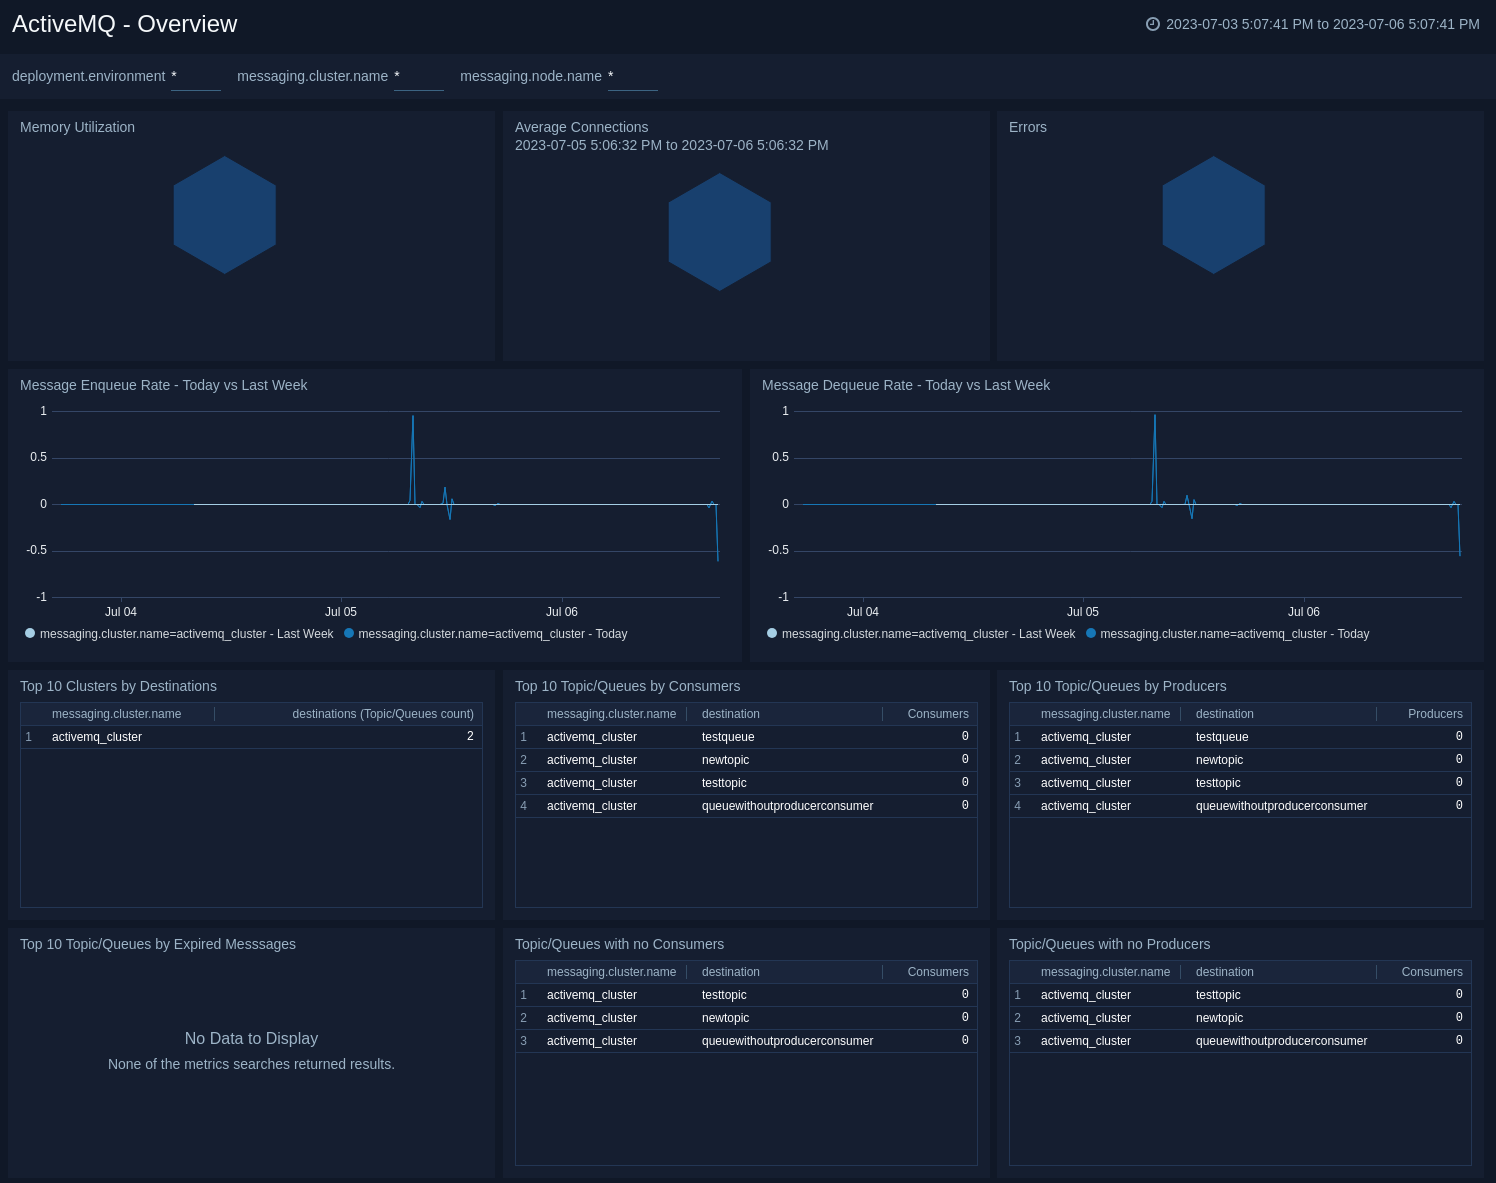Edit the messaging.cluster.name filter value

pos(419,77)
